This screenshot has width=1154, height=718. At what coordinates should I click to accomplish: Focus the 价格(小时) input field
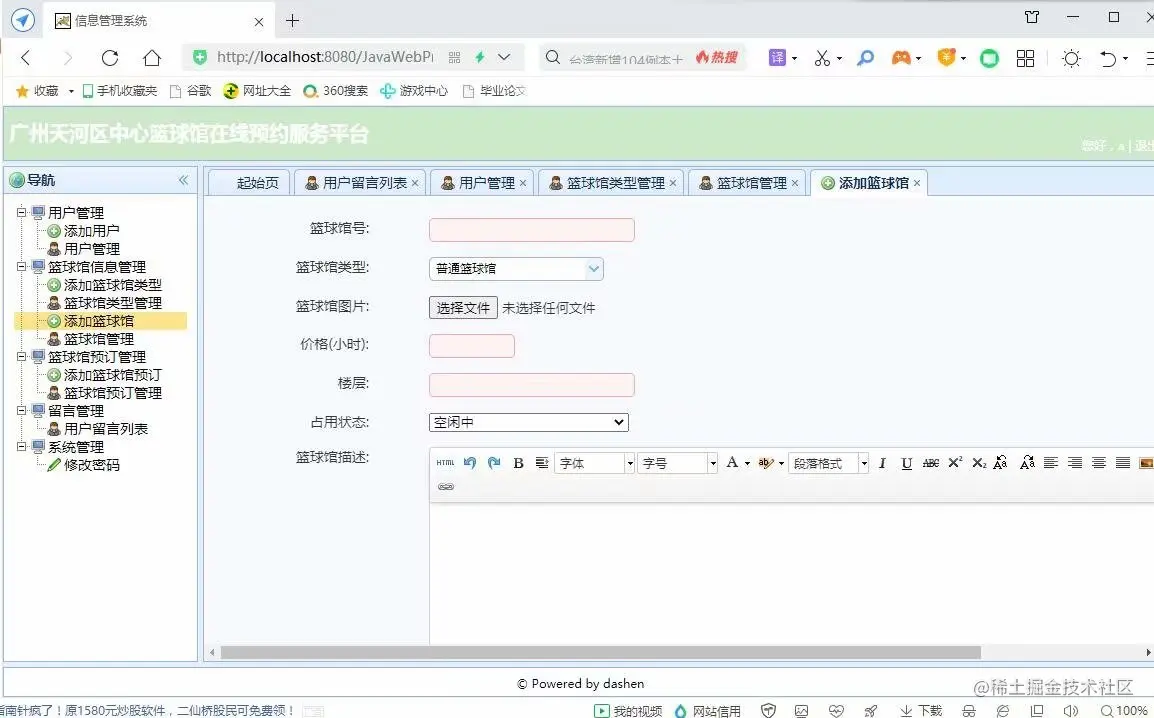pyautogui.click(x=472, y=346)
